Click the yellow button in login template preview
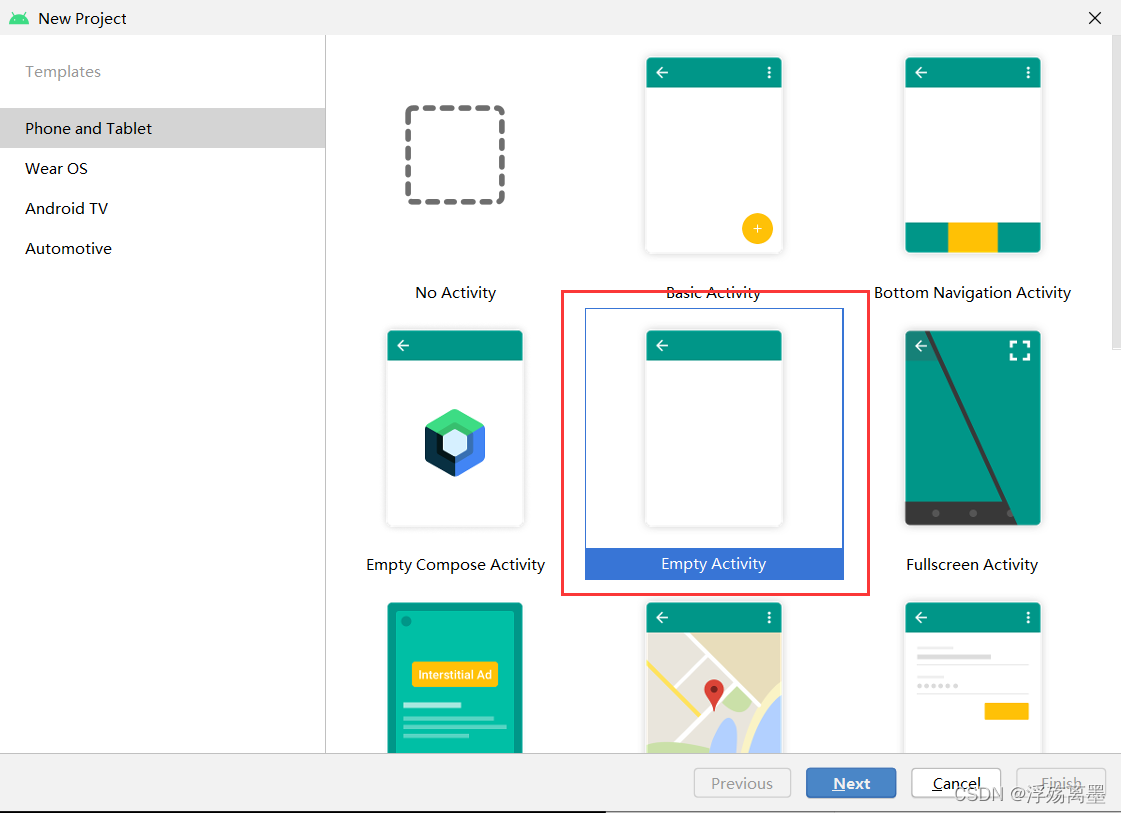Screen dimensions: 1121x813 (1006, 711)
